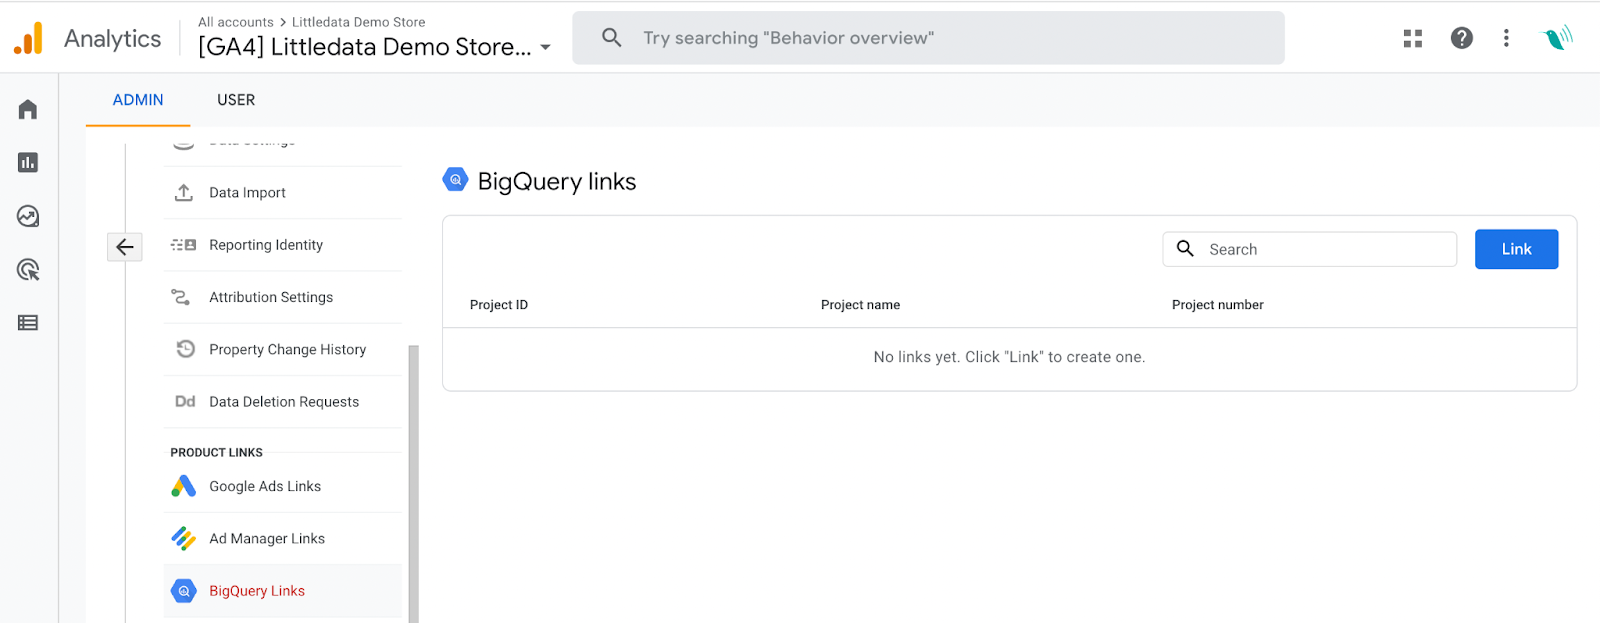Click the Project ID column header
1600x623 pixels.
499,305
